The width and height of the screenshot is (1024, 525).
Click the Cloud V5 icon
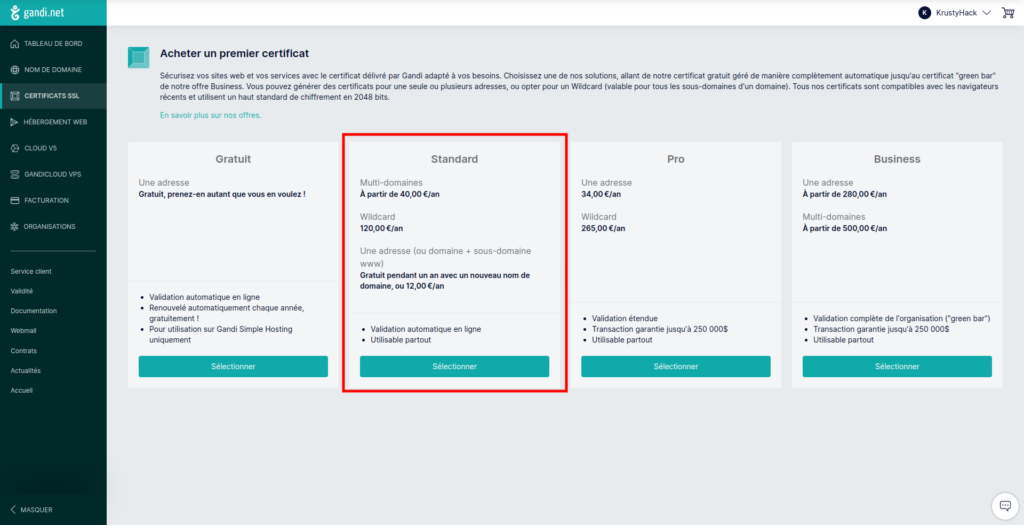[x=15, y=148]
